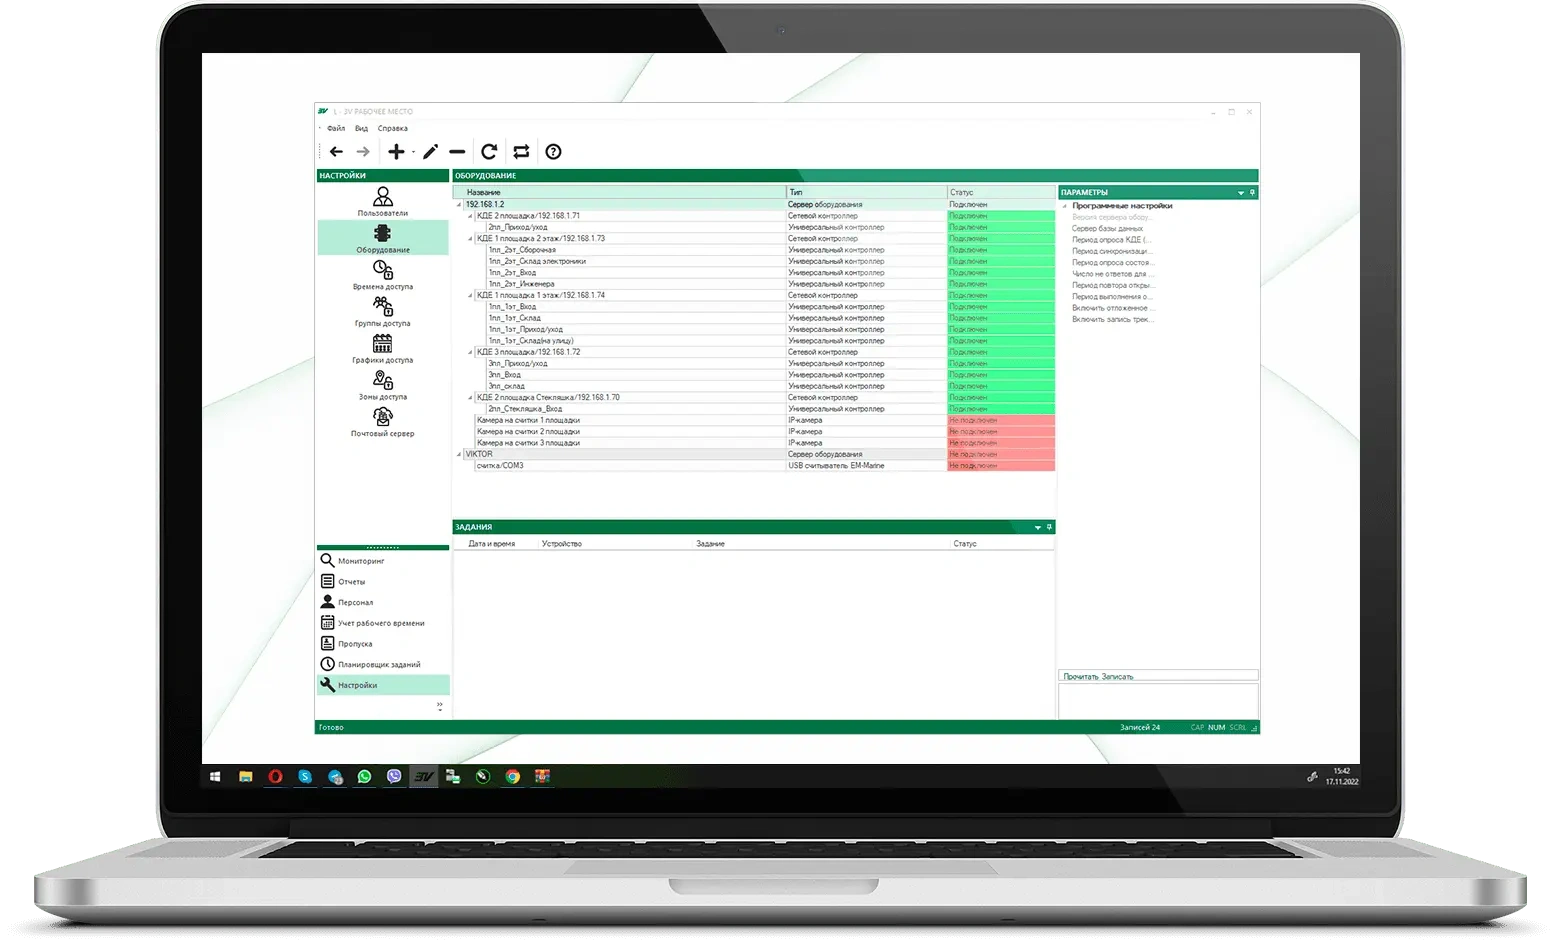Click the sync arrows toolbar icon
The image size is (1555, 940).
click(521, 152)
